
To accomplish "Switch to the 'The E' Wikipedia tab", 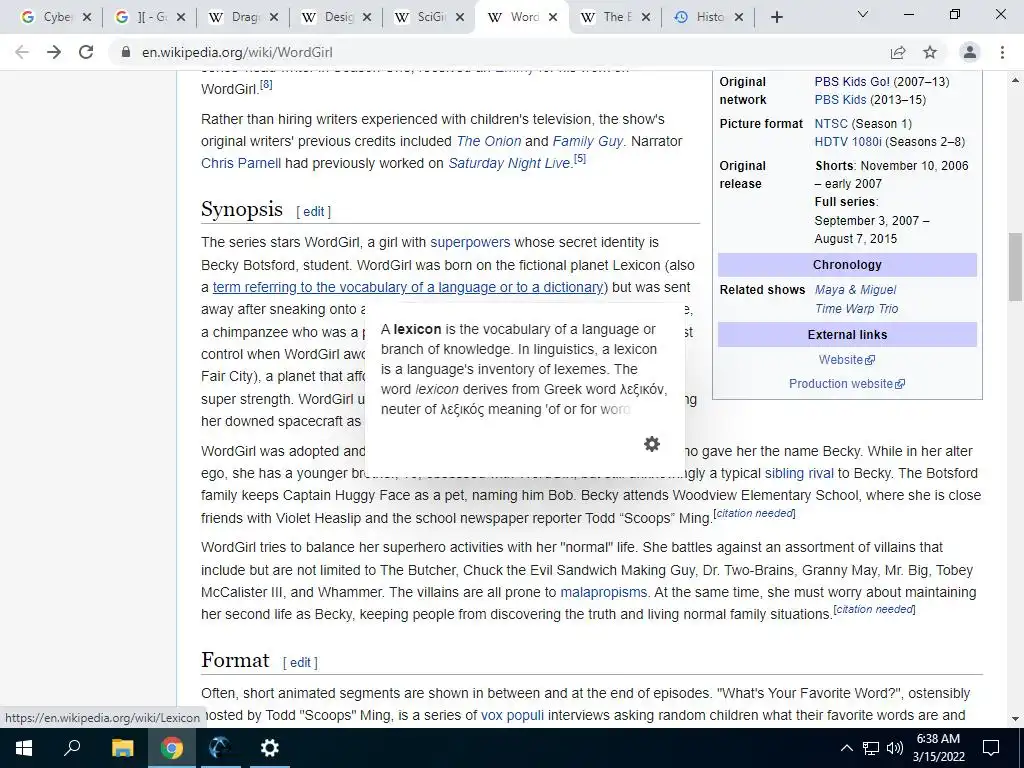I will [607, 18].
